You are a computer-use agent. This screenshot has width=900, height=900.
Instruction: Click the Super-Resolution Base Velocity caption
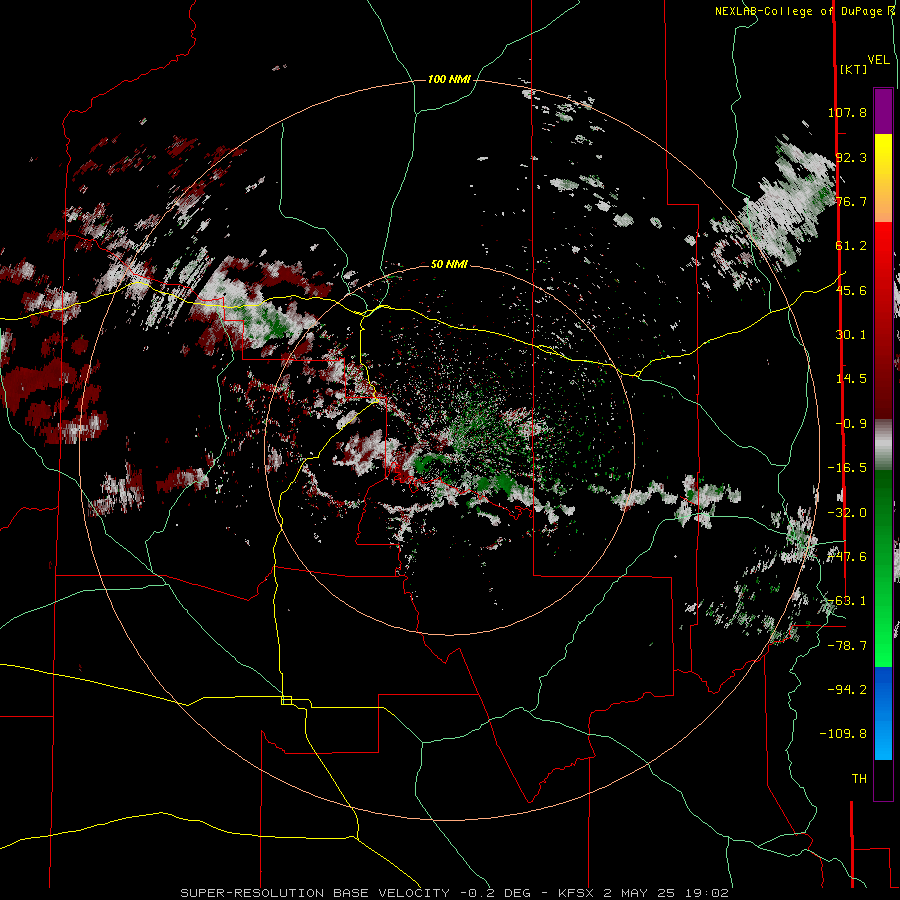pos(455,893)
